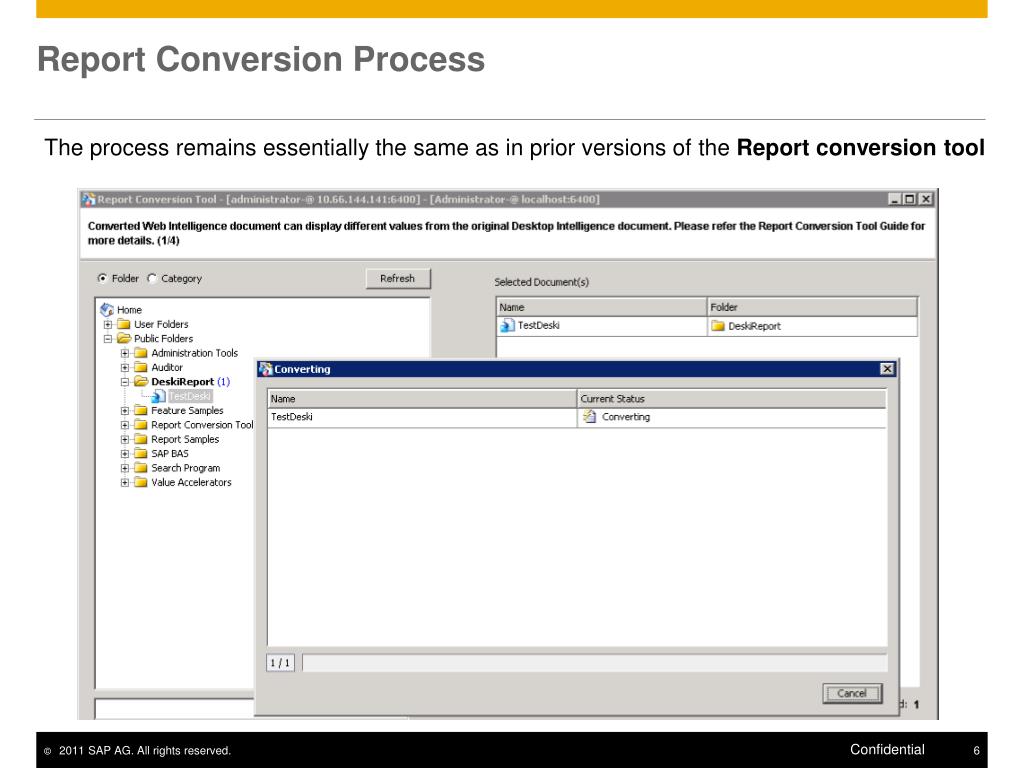The width and height of the screenshot is (1024, 768).
Task: Click the Value Accelerators folder icon
Action: (141, 482)
